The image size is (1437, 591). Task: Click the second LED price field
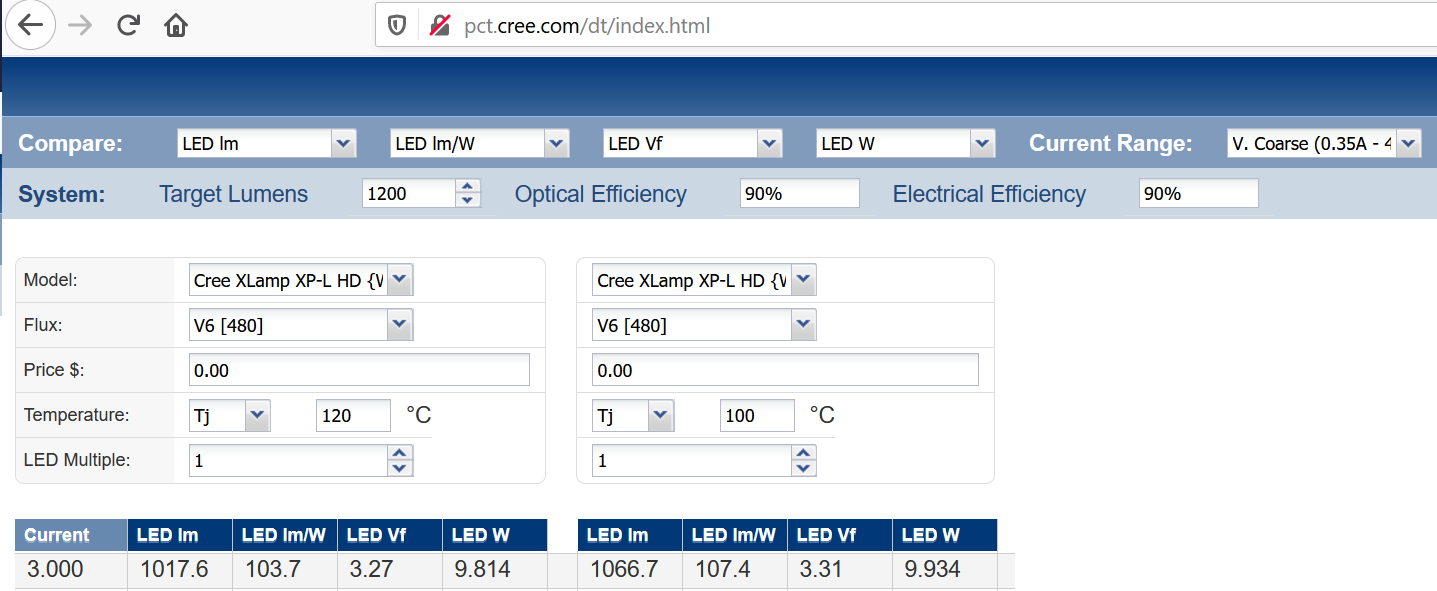point(785,371)
